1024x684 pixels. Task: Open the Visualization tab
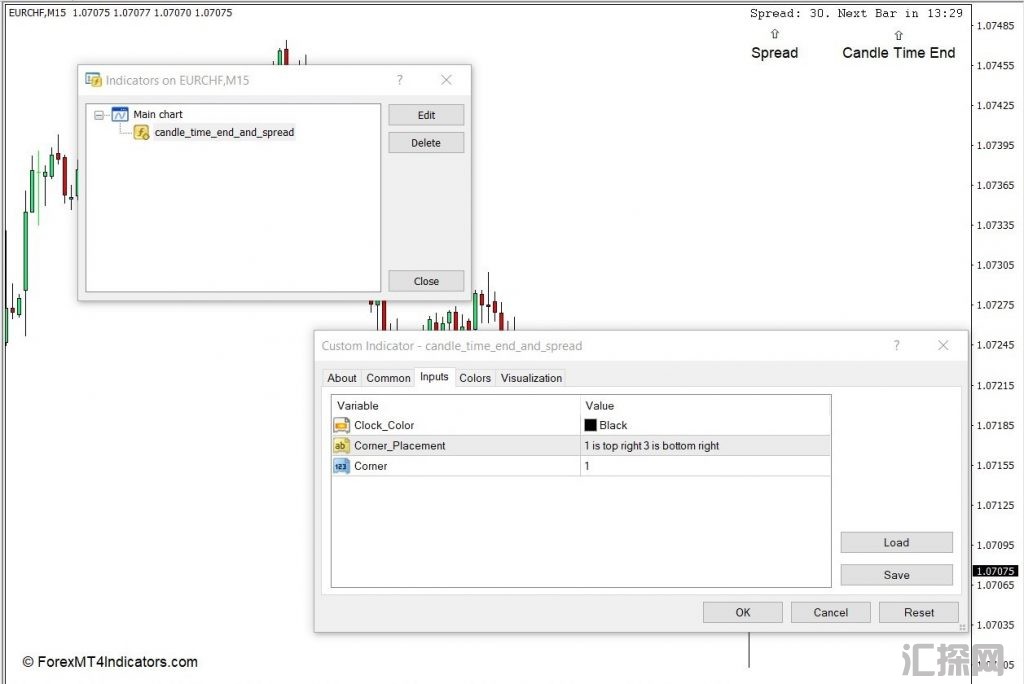coord(531,378)
